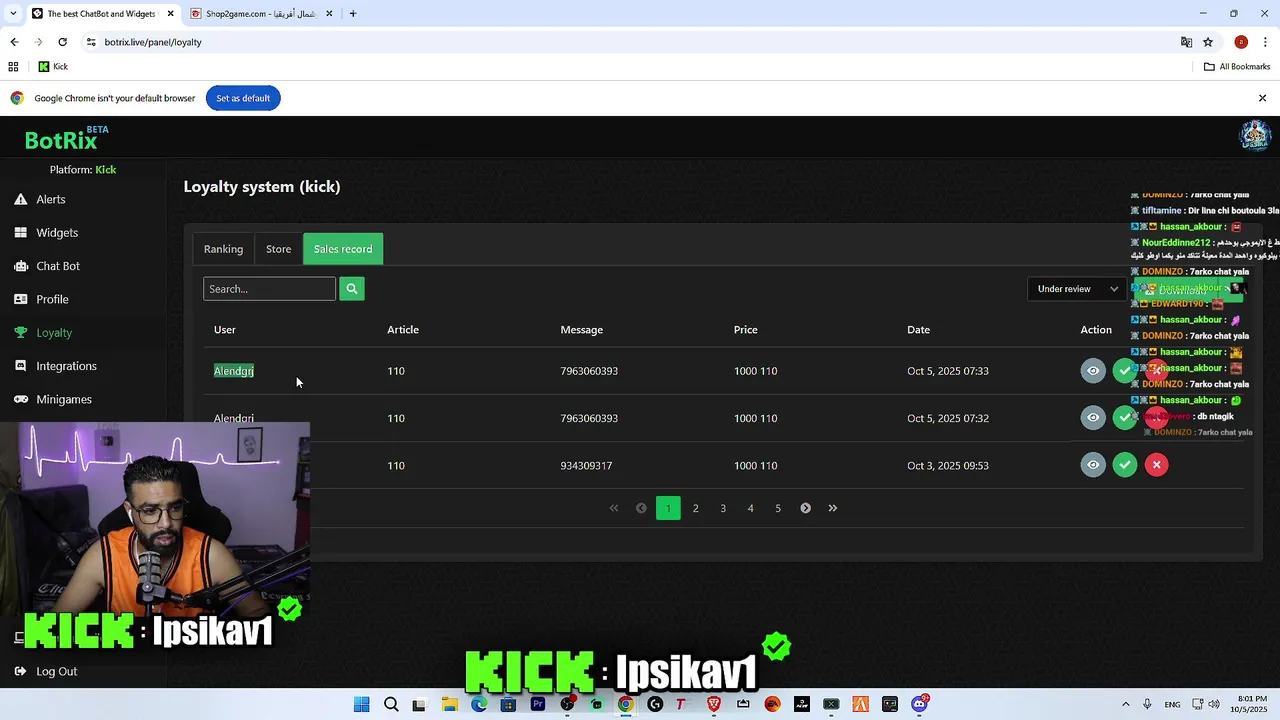Jump to first page double arrow

(614, 508)
